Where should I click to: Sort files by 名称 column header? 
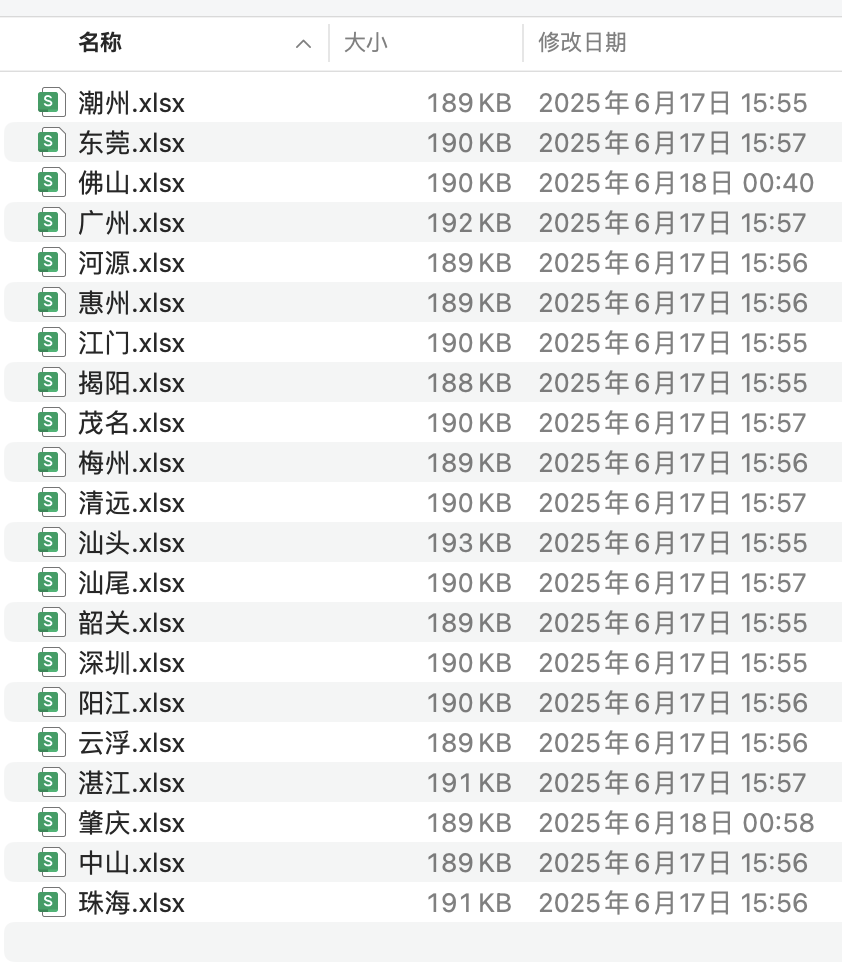[100, 43]
